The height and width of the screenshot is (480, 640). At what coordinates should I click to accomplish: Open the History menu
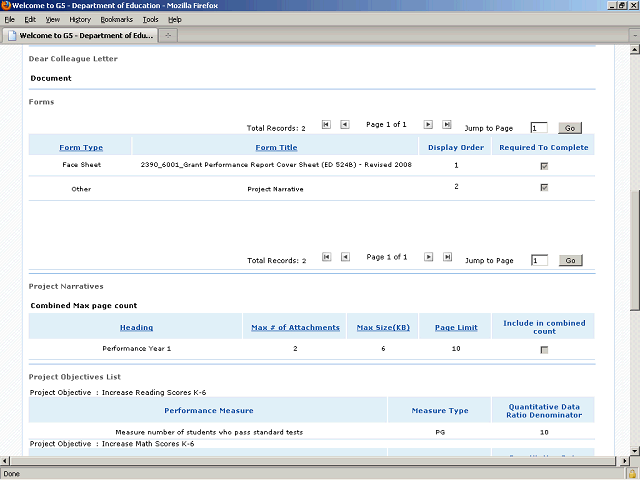80,19
